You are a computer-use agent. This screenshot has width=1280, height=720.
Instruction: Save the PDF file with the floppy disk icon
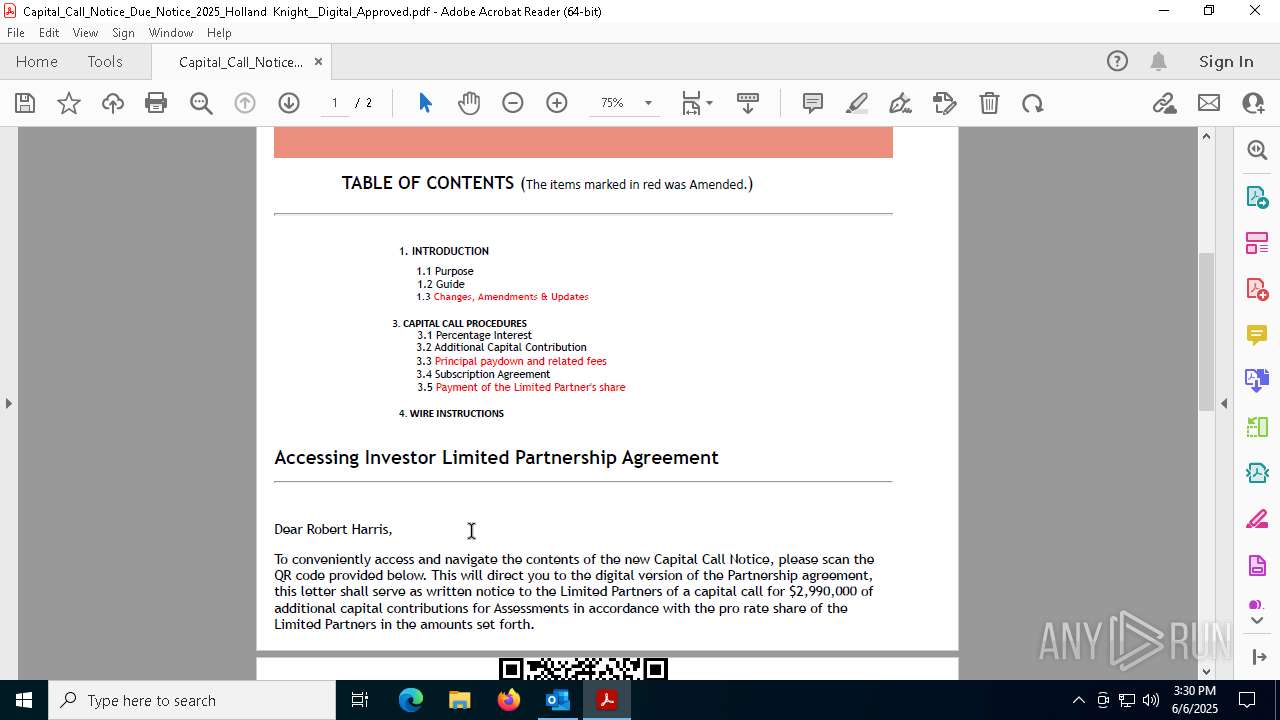pos(25,103)
